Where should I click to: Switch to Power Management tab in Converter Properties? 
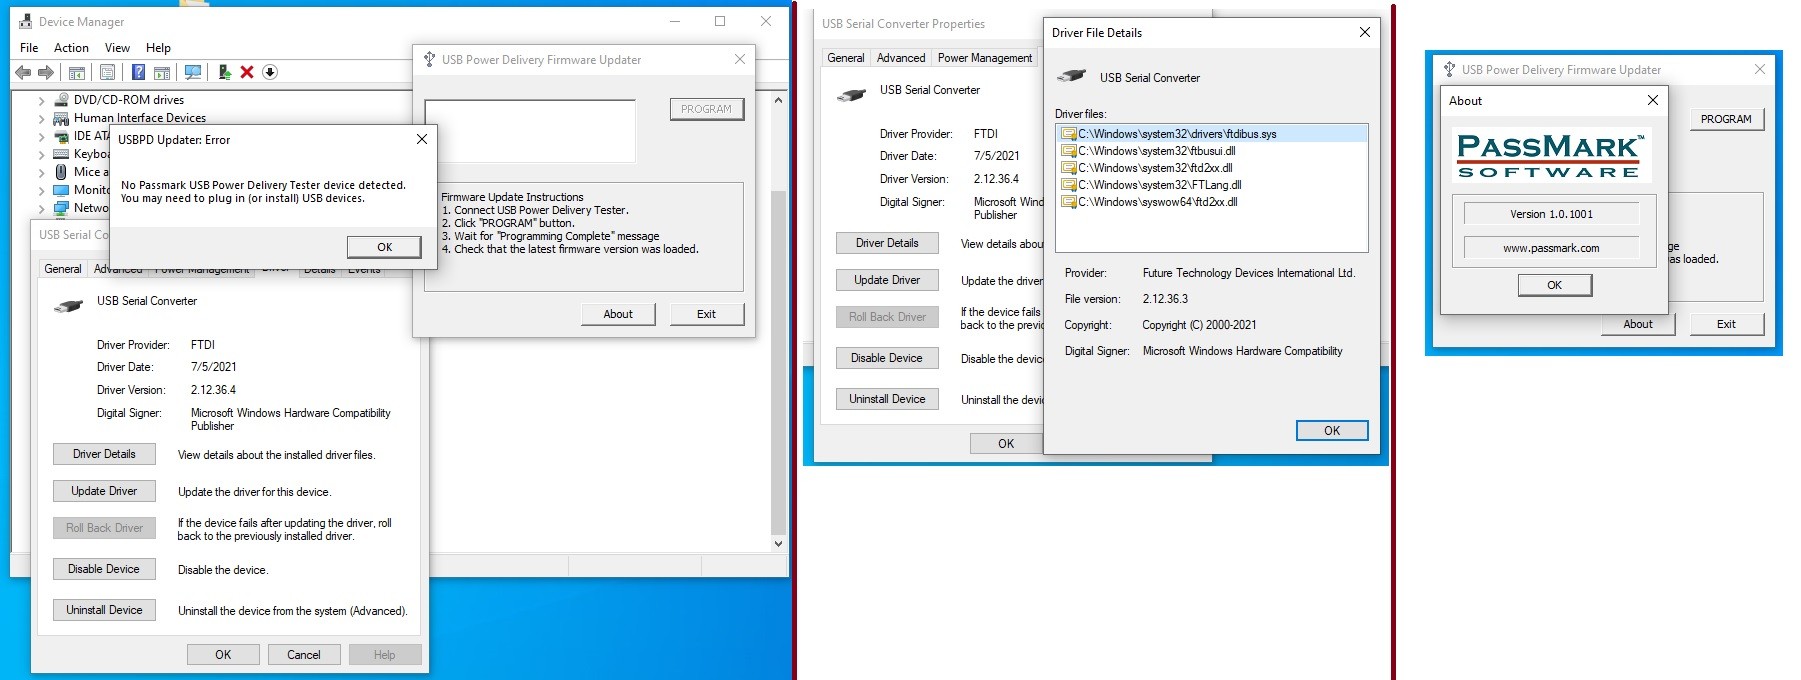(x=985, y=58)
